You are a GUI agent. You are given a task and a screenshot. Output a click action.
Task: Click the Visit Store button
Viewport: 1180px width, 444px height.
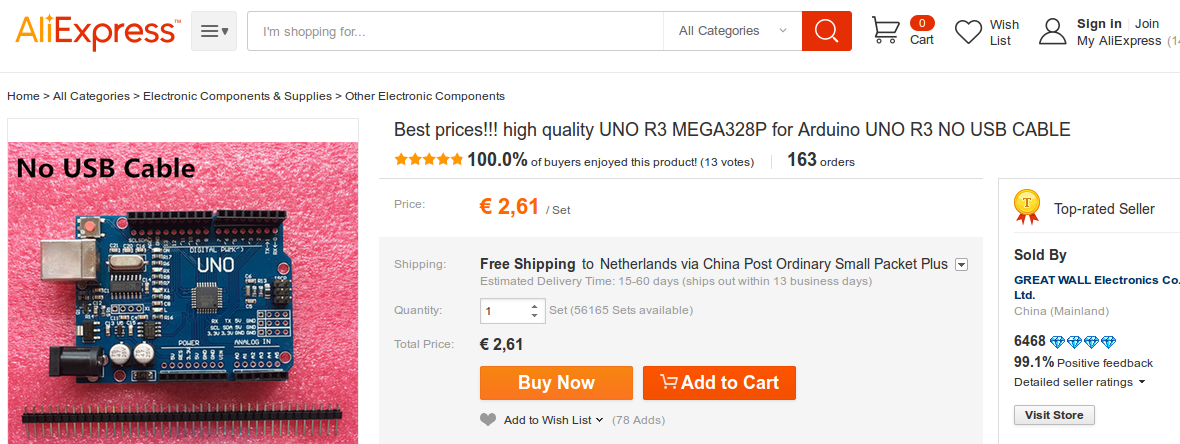tap(1054, 415)
